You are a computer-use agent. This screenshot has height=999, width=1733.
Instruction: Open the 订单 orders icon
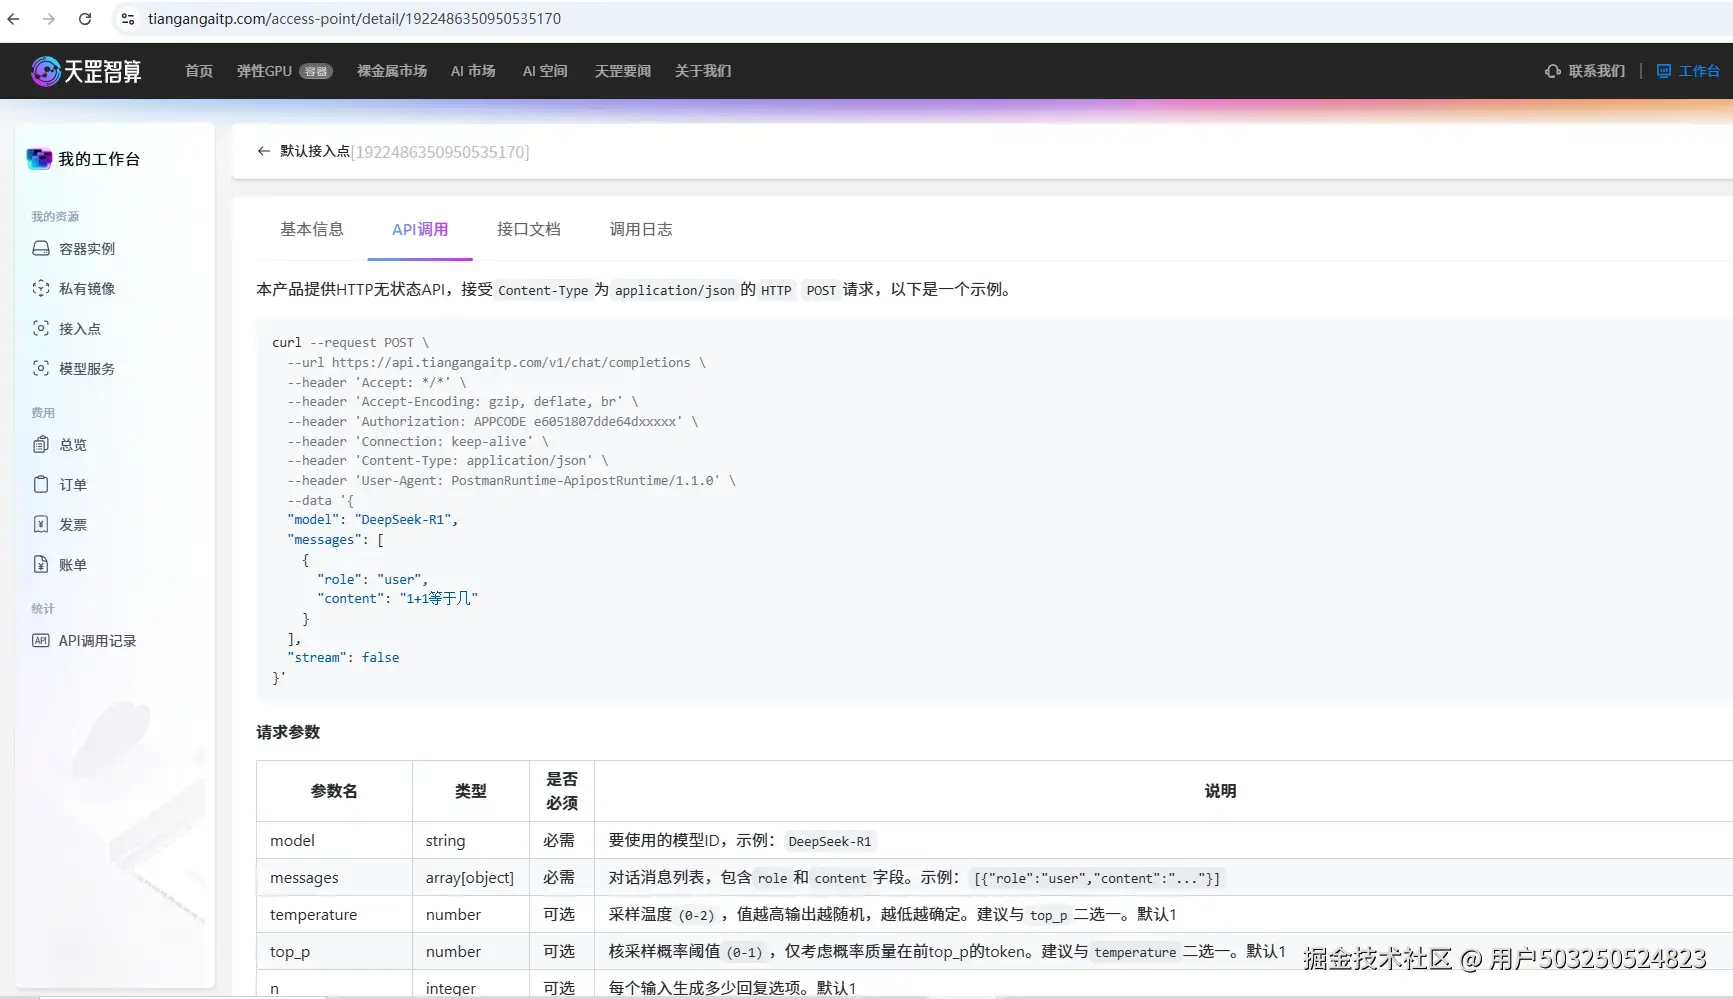pyautogui.click(x=40, y=484)
